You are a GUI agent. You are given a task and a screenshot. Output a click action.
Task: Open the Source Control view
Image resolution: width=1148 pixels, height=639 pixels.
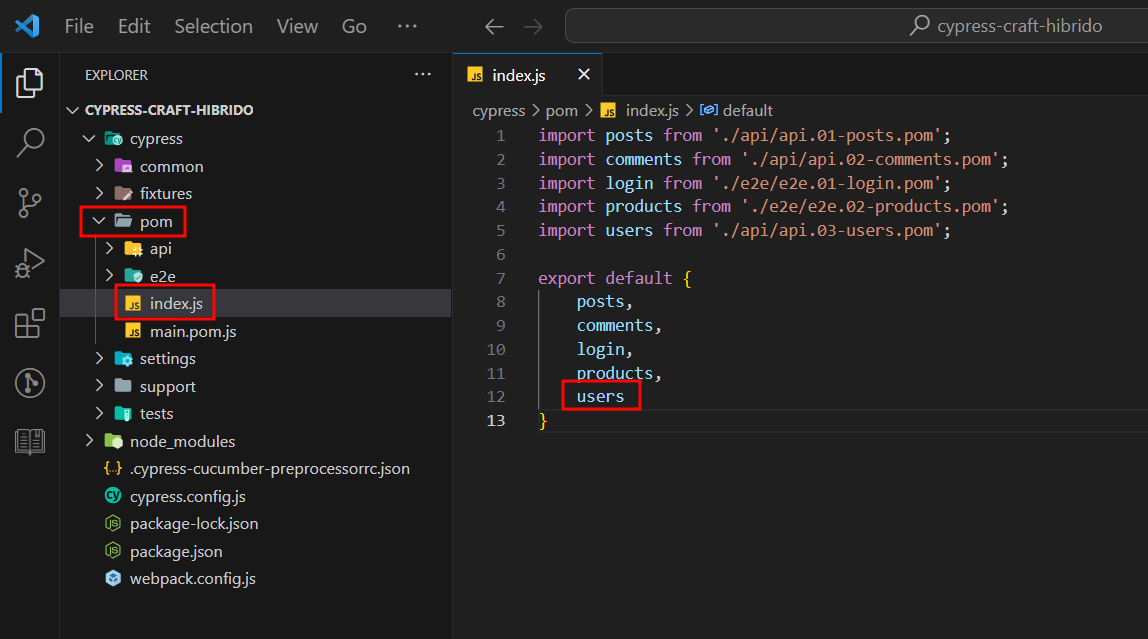coord(29,203)
